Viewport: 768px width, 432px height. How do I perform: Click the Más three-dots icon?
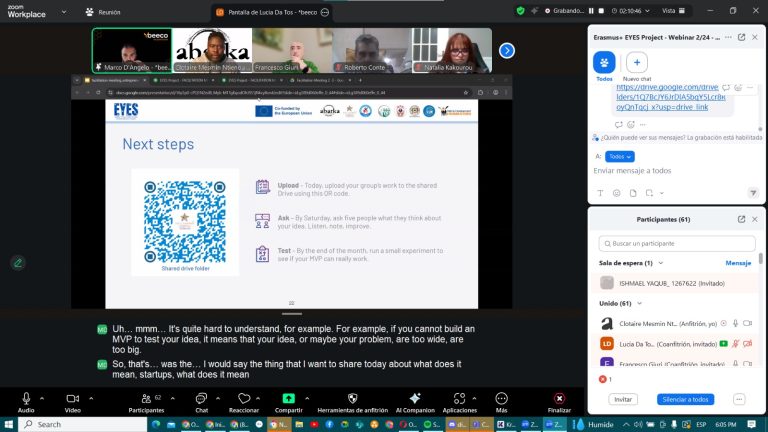[x=501, y=397]
